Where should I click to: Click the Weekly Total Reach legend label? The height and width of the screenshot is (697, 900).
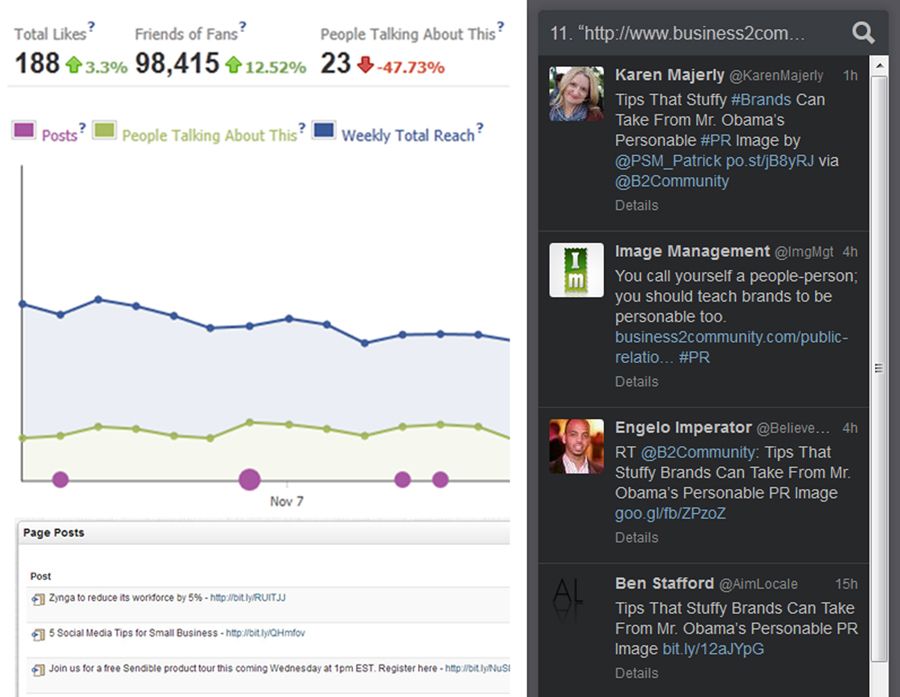(x=407, y=135)
